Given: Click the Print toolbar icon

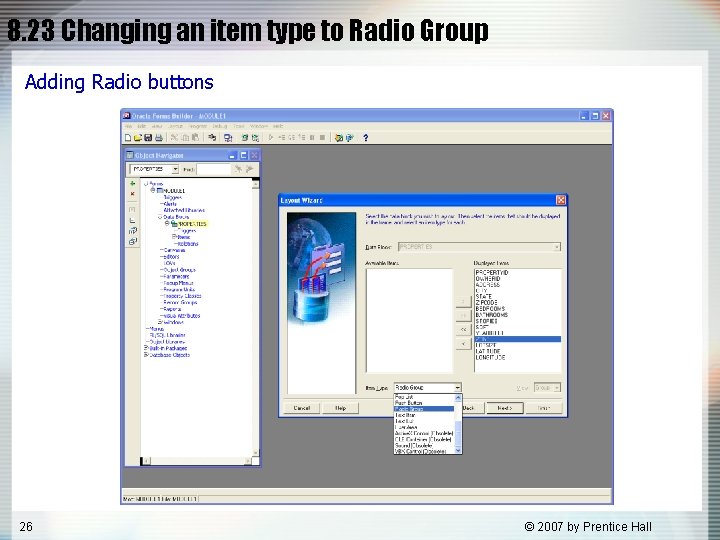Looking at the screenshot, I should click(x=159, y=138).
